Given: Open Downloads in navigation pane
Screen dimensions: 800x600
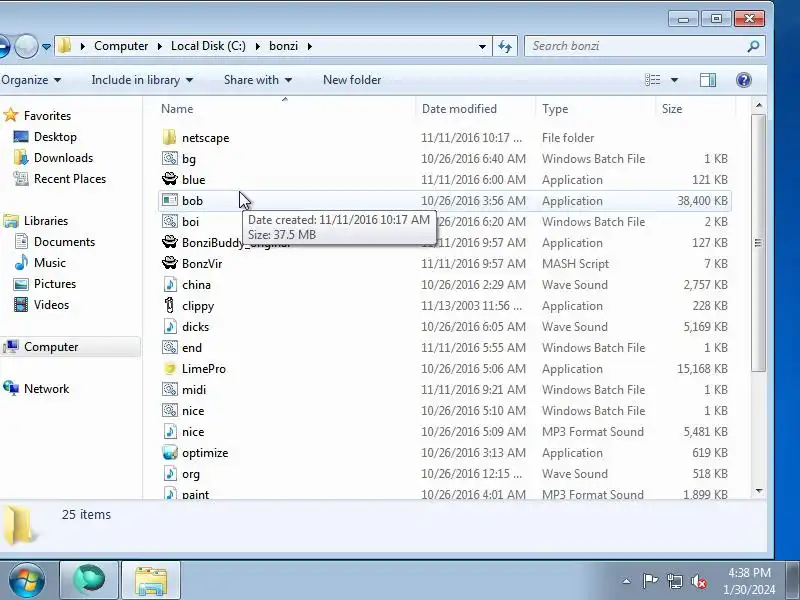Looking at the screenshot, I should click(x=63, y=158).
